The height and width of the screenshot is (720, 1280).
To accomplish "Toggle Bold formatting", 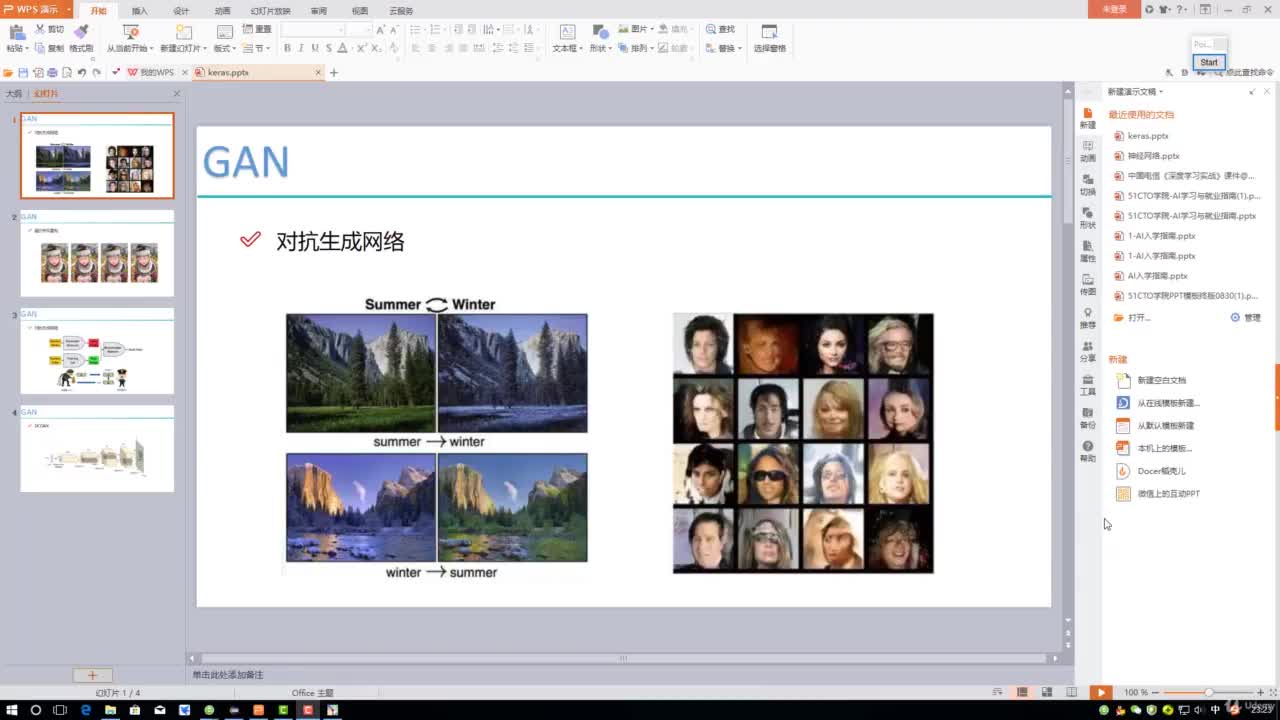I will (287, 48).
